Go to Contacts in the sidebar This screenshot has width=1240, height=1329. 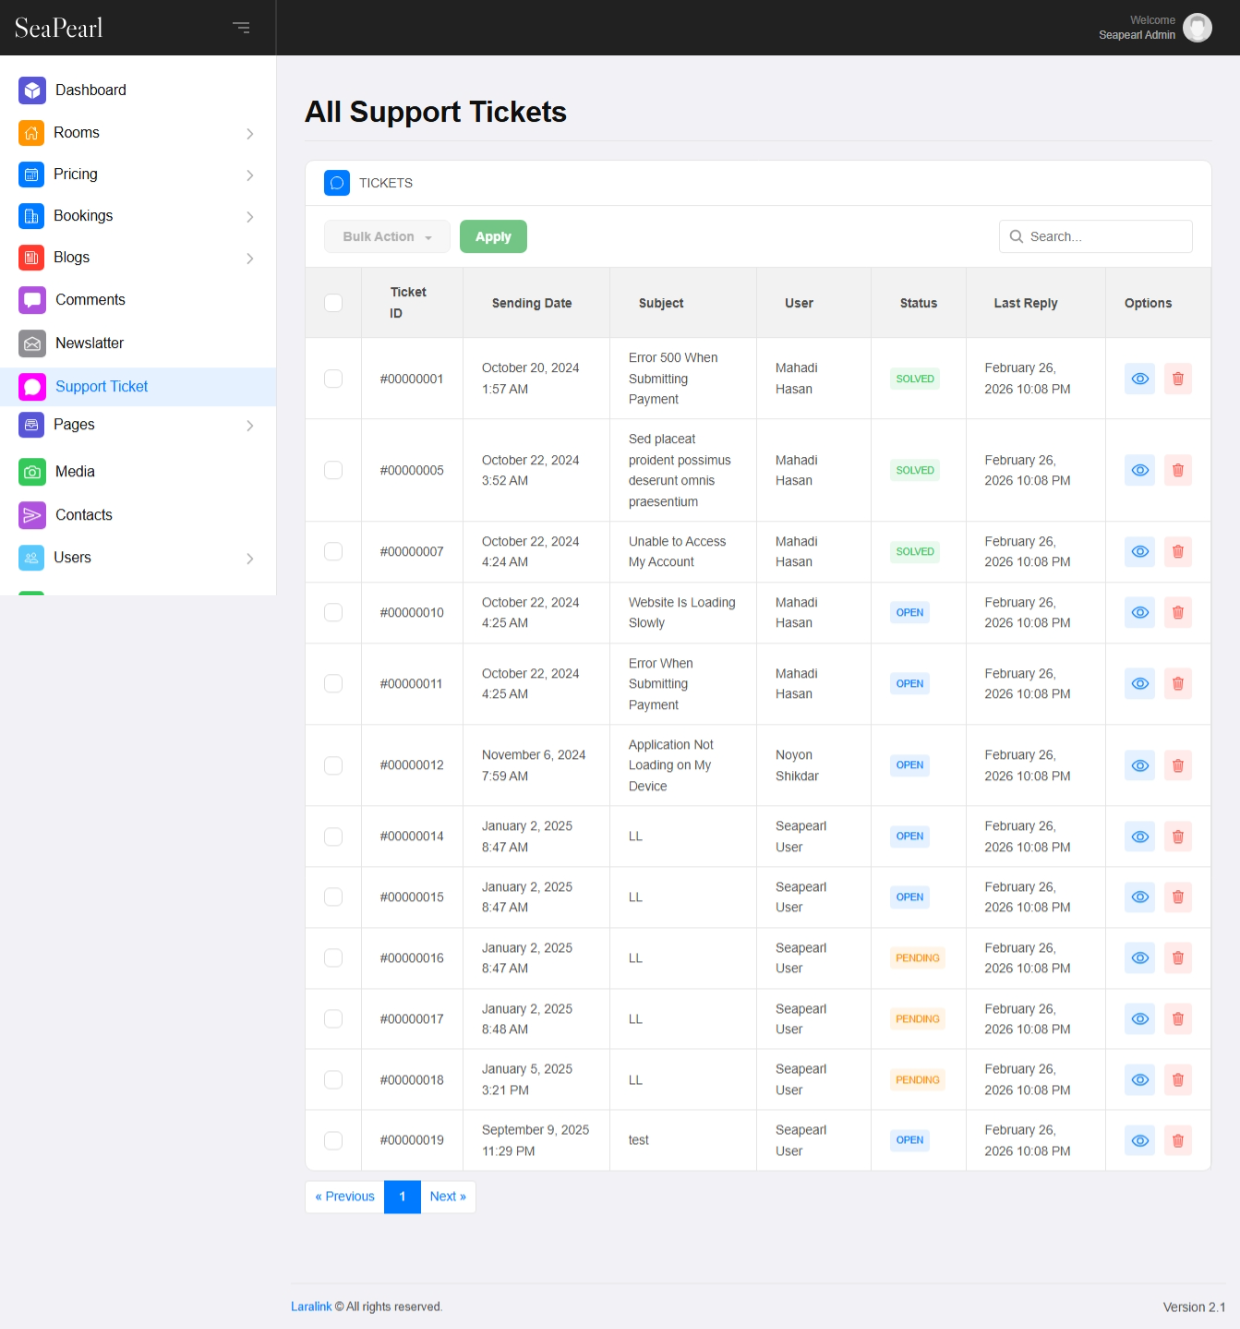pyautogui.click(x=84, y=515)
